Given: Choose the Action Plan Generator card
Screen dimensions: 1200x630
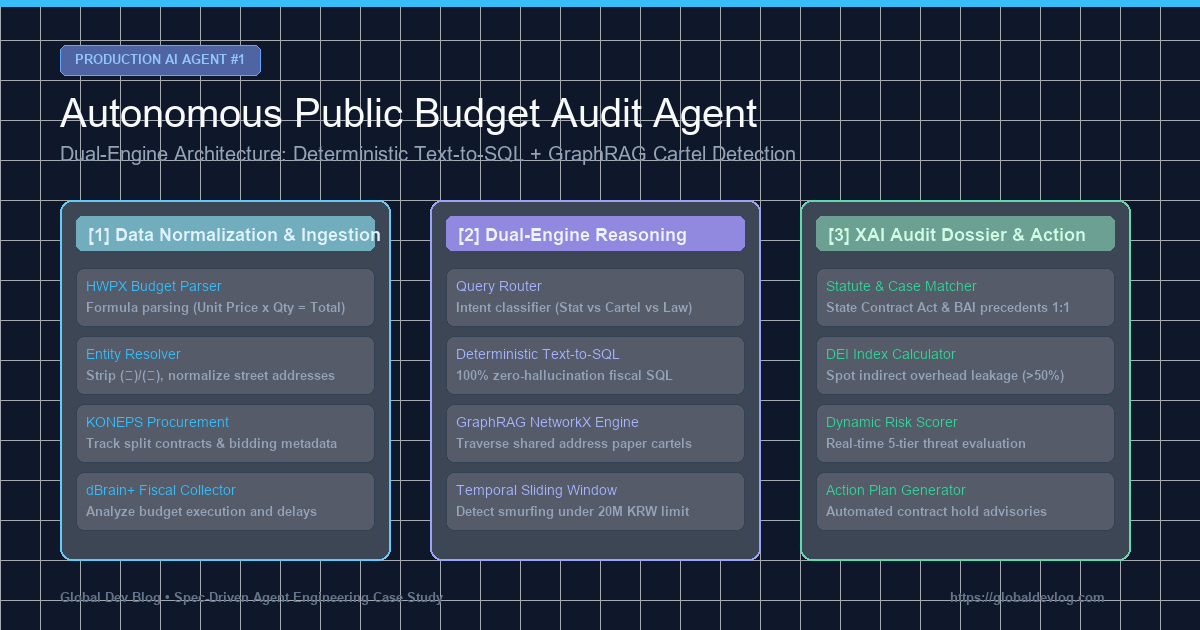Looking at the screenshot, I should point(965,501).
